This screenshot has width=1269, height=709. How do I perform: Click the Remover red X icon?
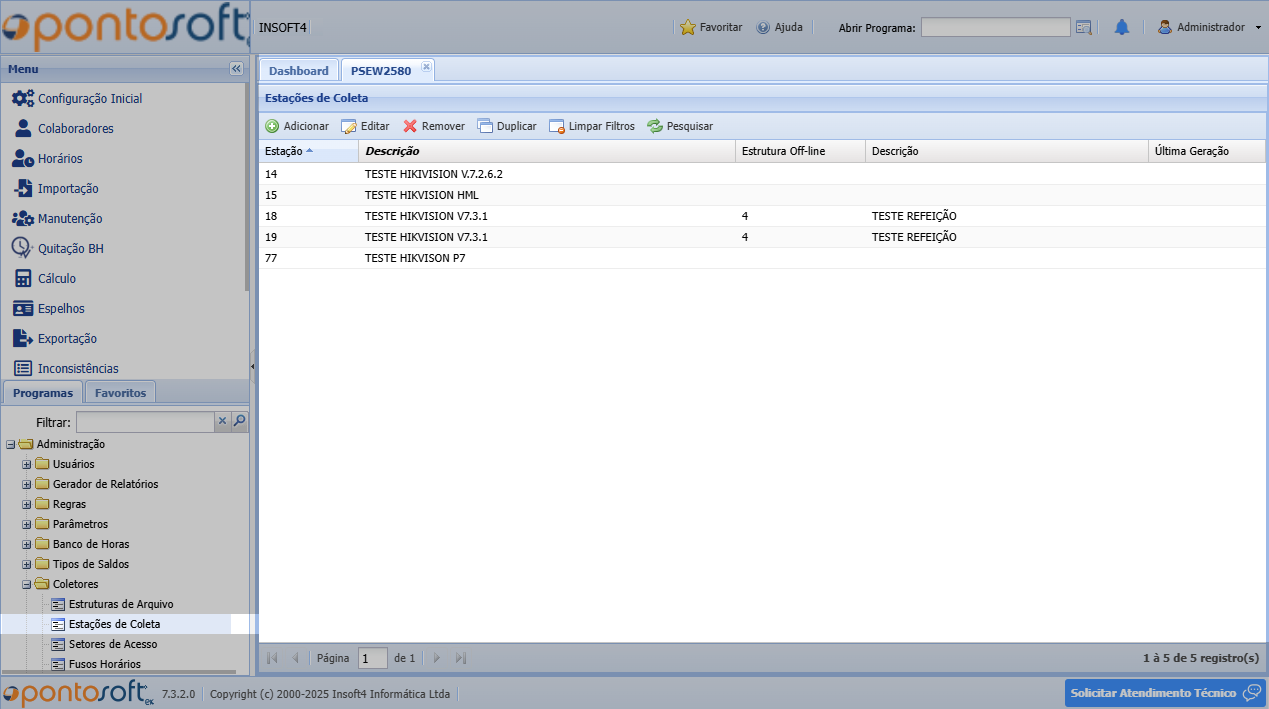pos(410,127)
